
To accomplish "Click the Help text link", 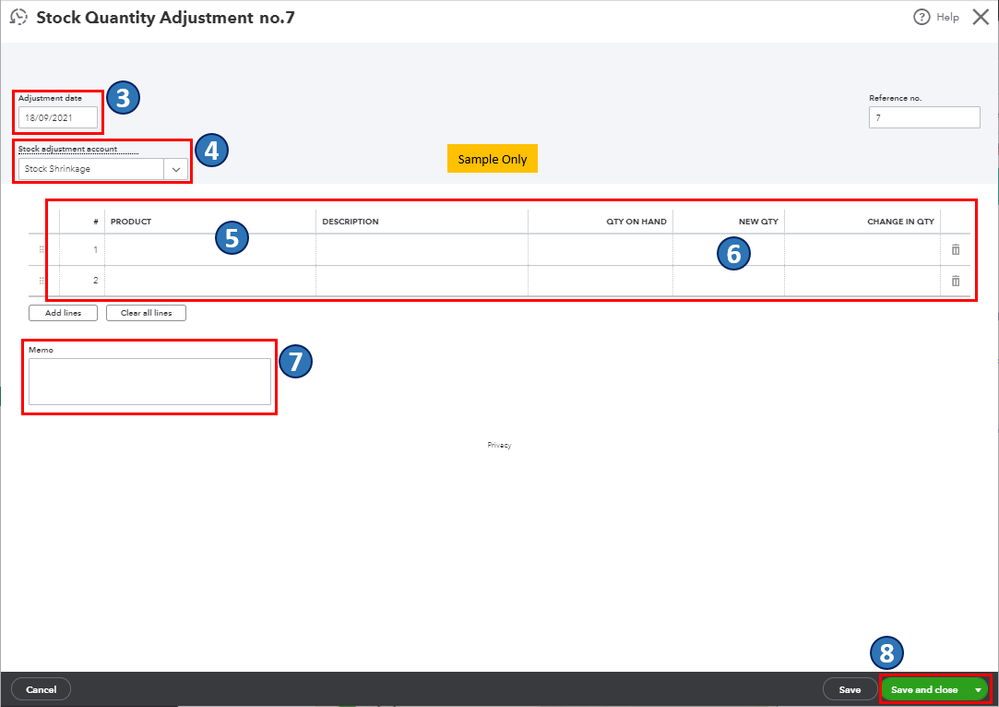I will (x=947, y=17).
